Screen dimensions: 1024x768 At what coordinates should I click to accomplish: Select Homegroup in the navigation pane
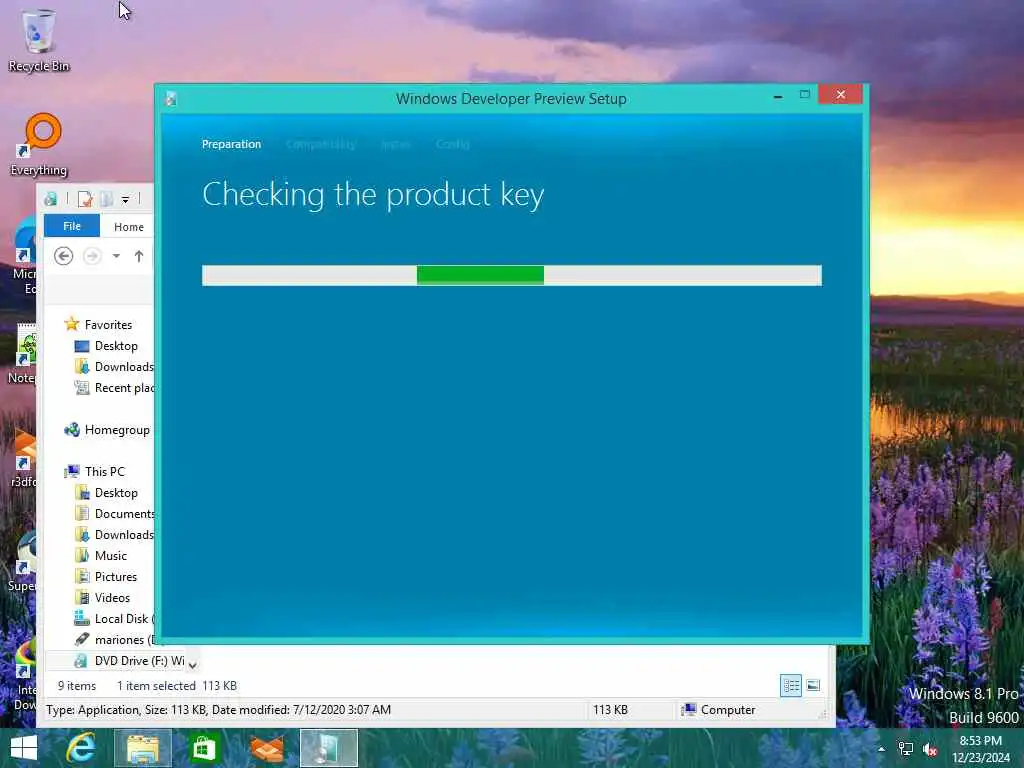[x=107, y=430]
